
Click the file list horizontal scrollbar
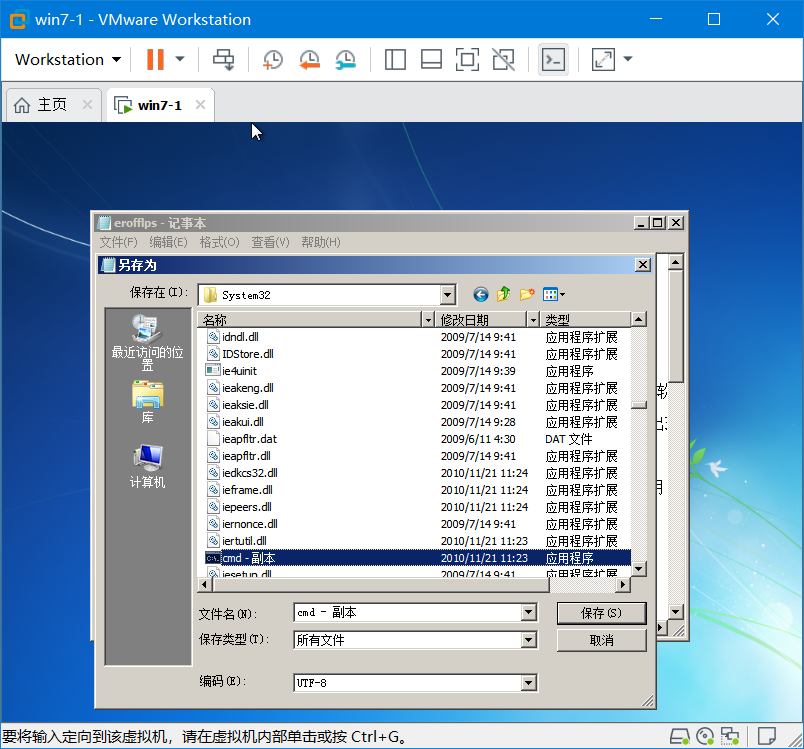[379, 584]
